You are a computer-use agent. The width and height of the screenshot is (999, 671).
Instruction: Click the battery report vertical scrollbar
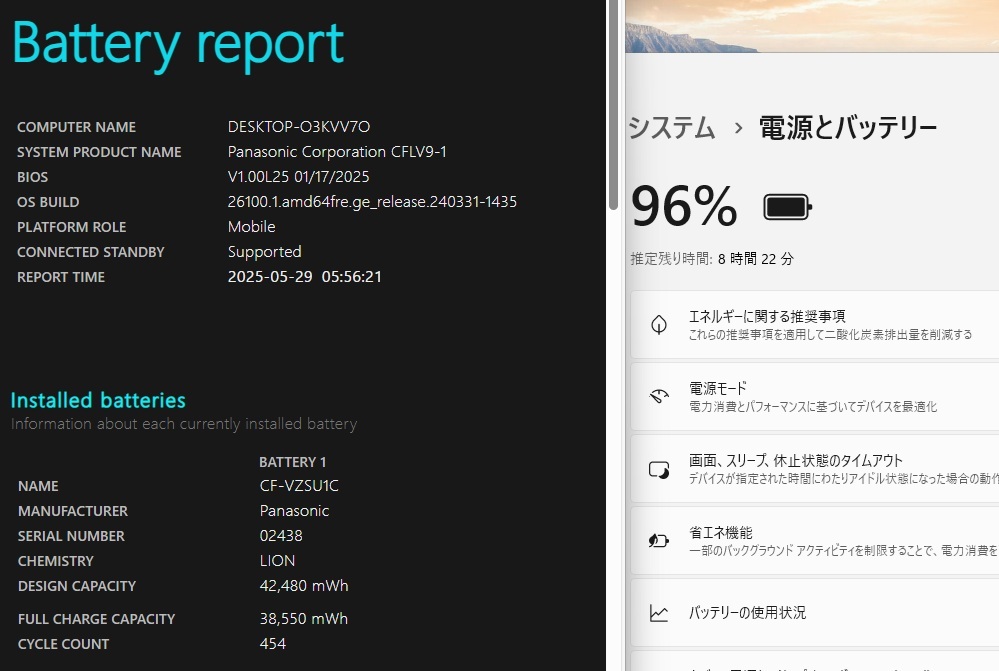coord(613,105)
